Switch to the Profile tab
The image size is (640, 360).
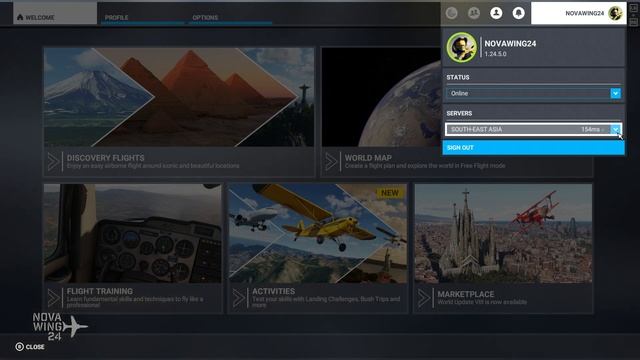click(142, 17)
